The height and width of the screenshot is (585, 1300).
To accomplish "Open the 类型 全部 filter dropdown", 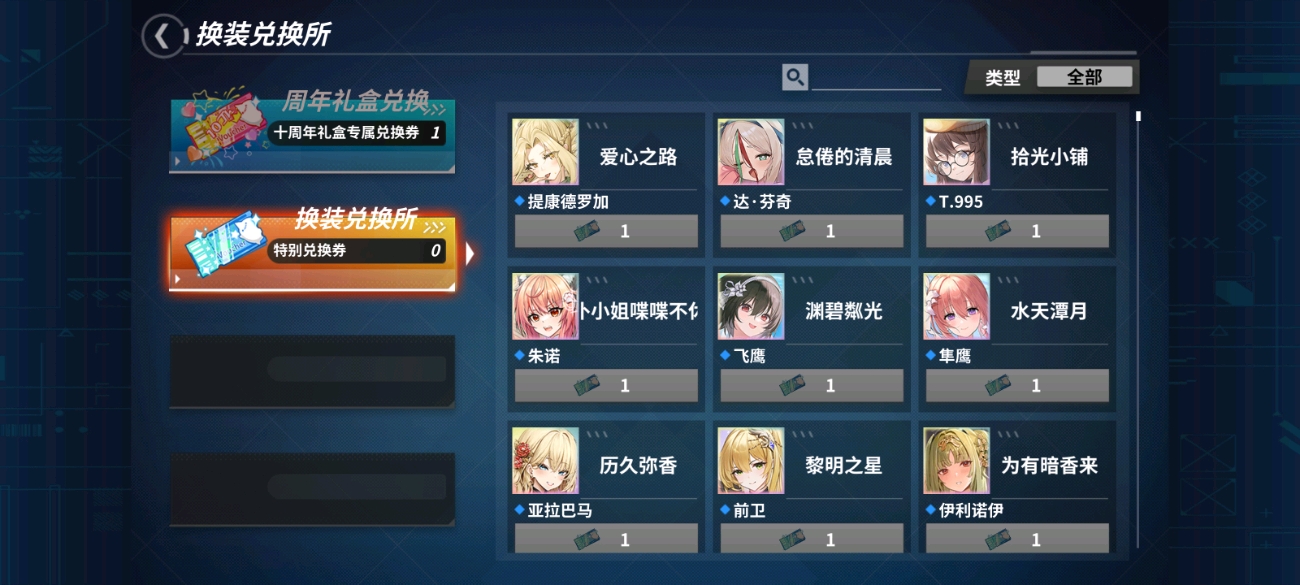I will [1085, 77].
